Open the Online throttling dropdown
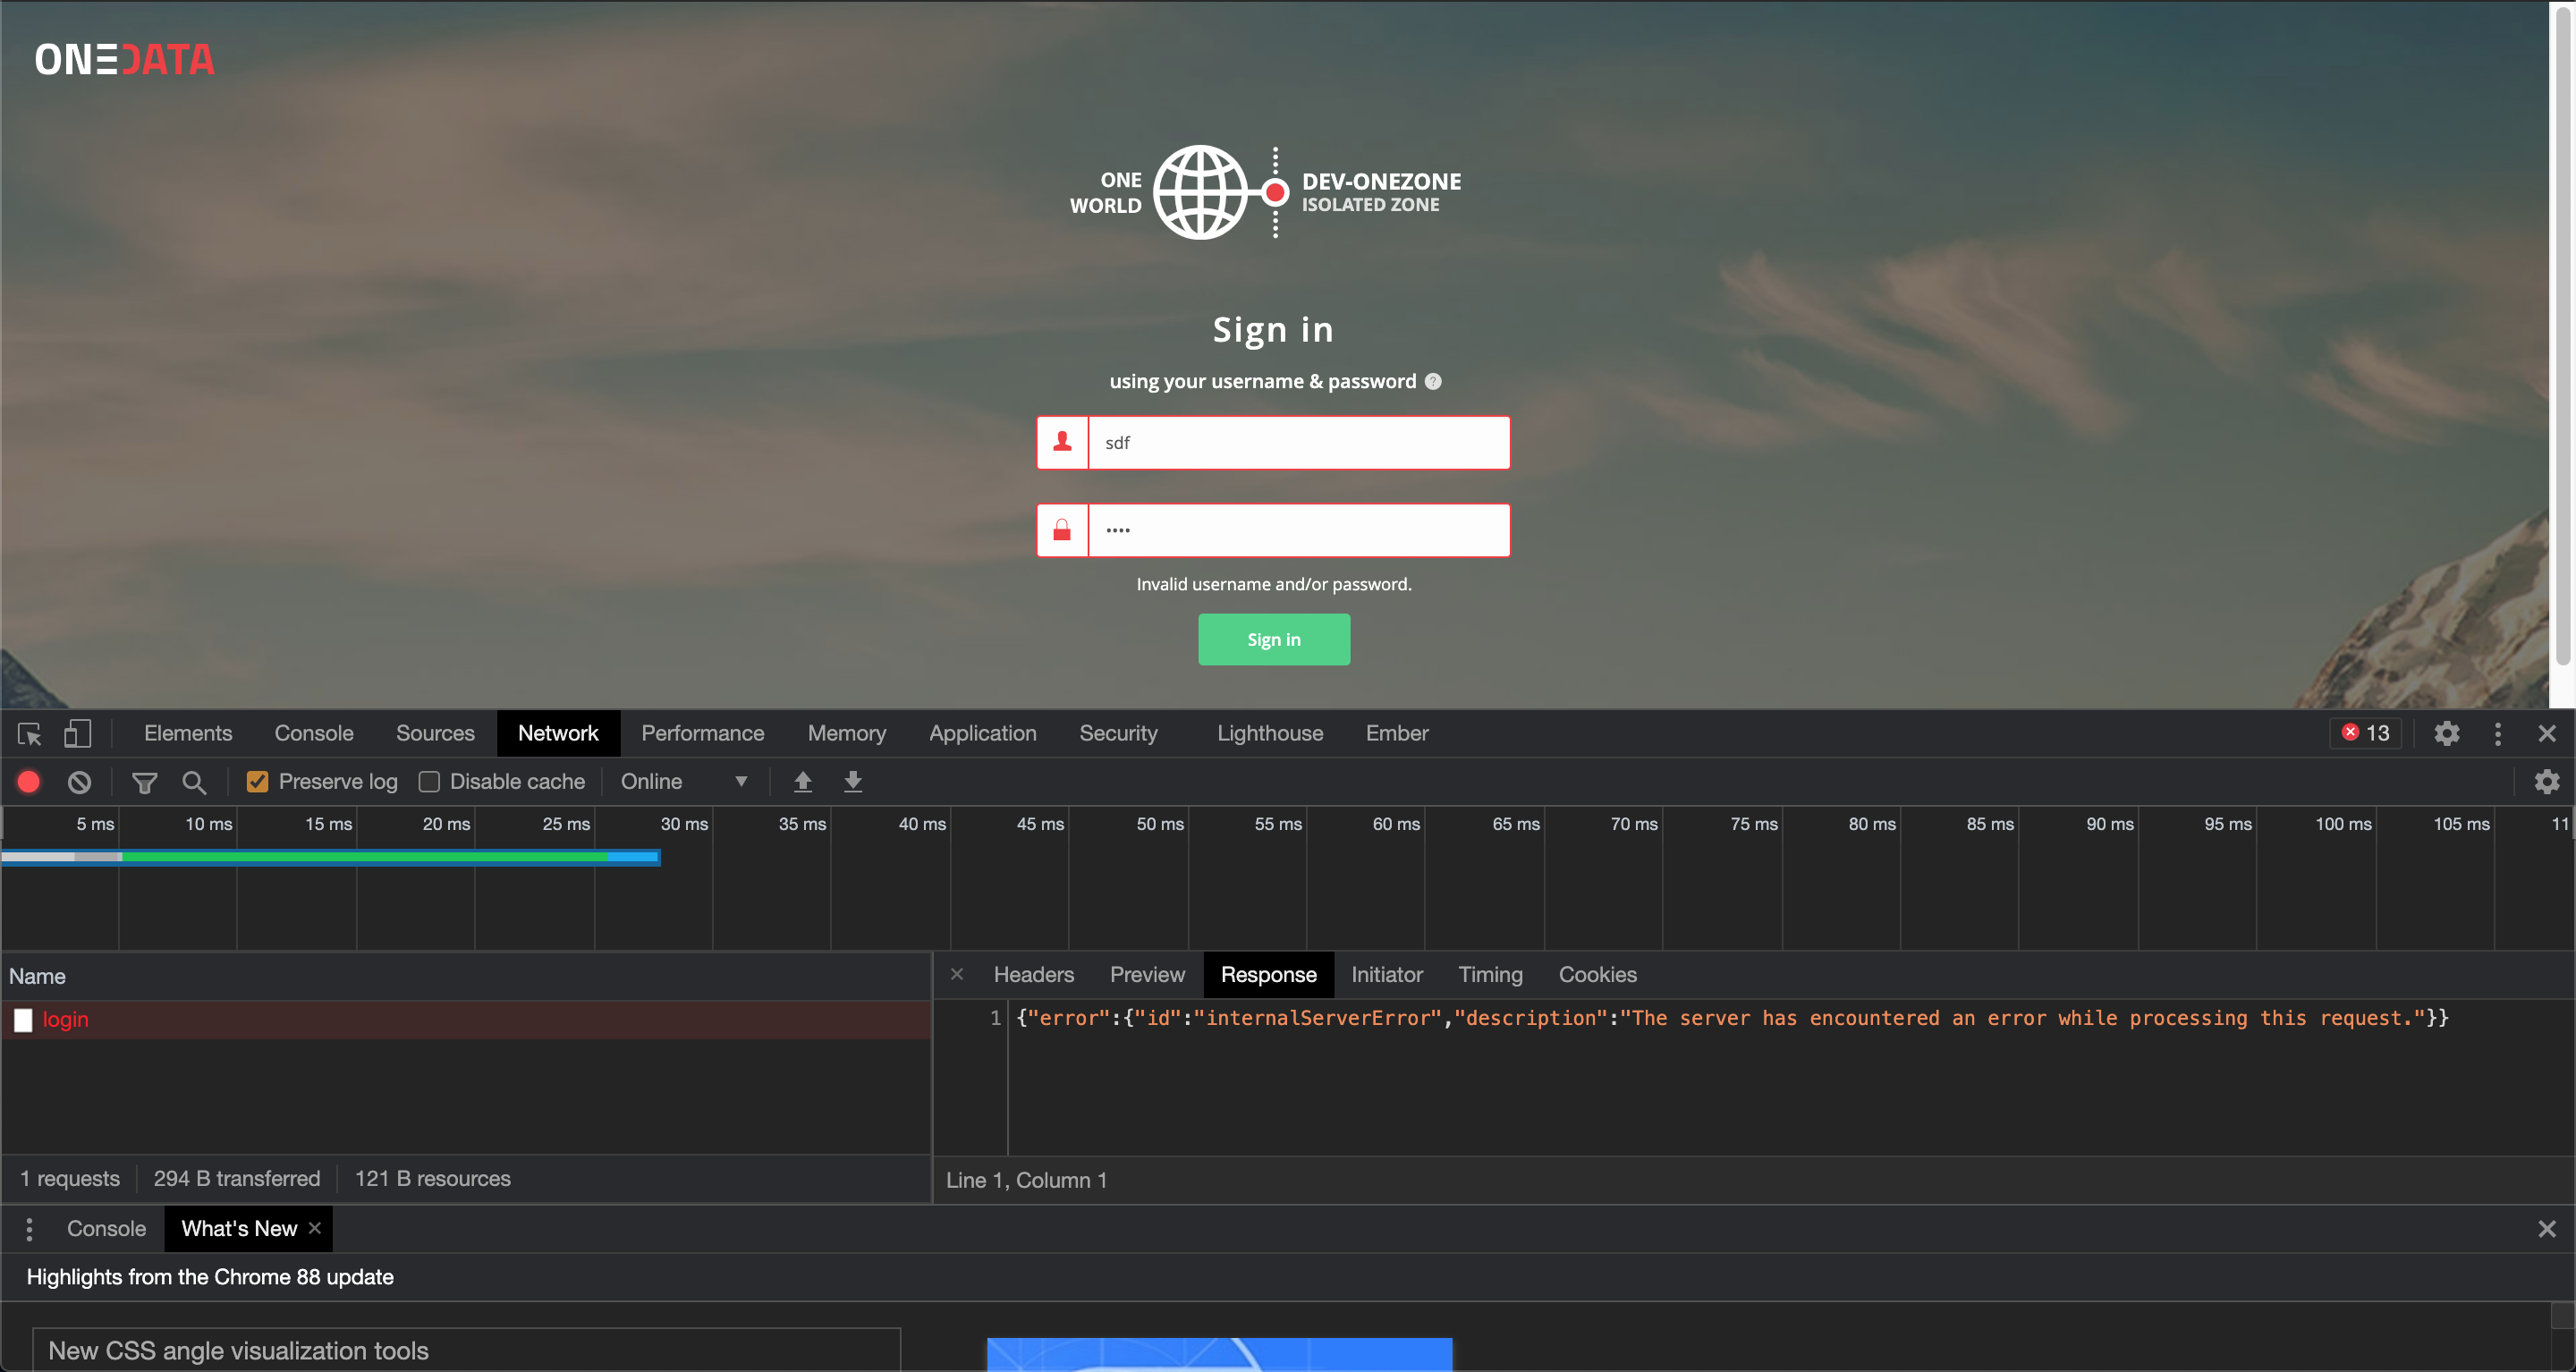This screenshot has width=2576, height=1372. point(684,782)
